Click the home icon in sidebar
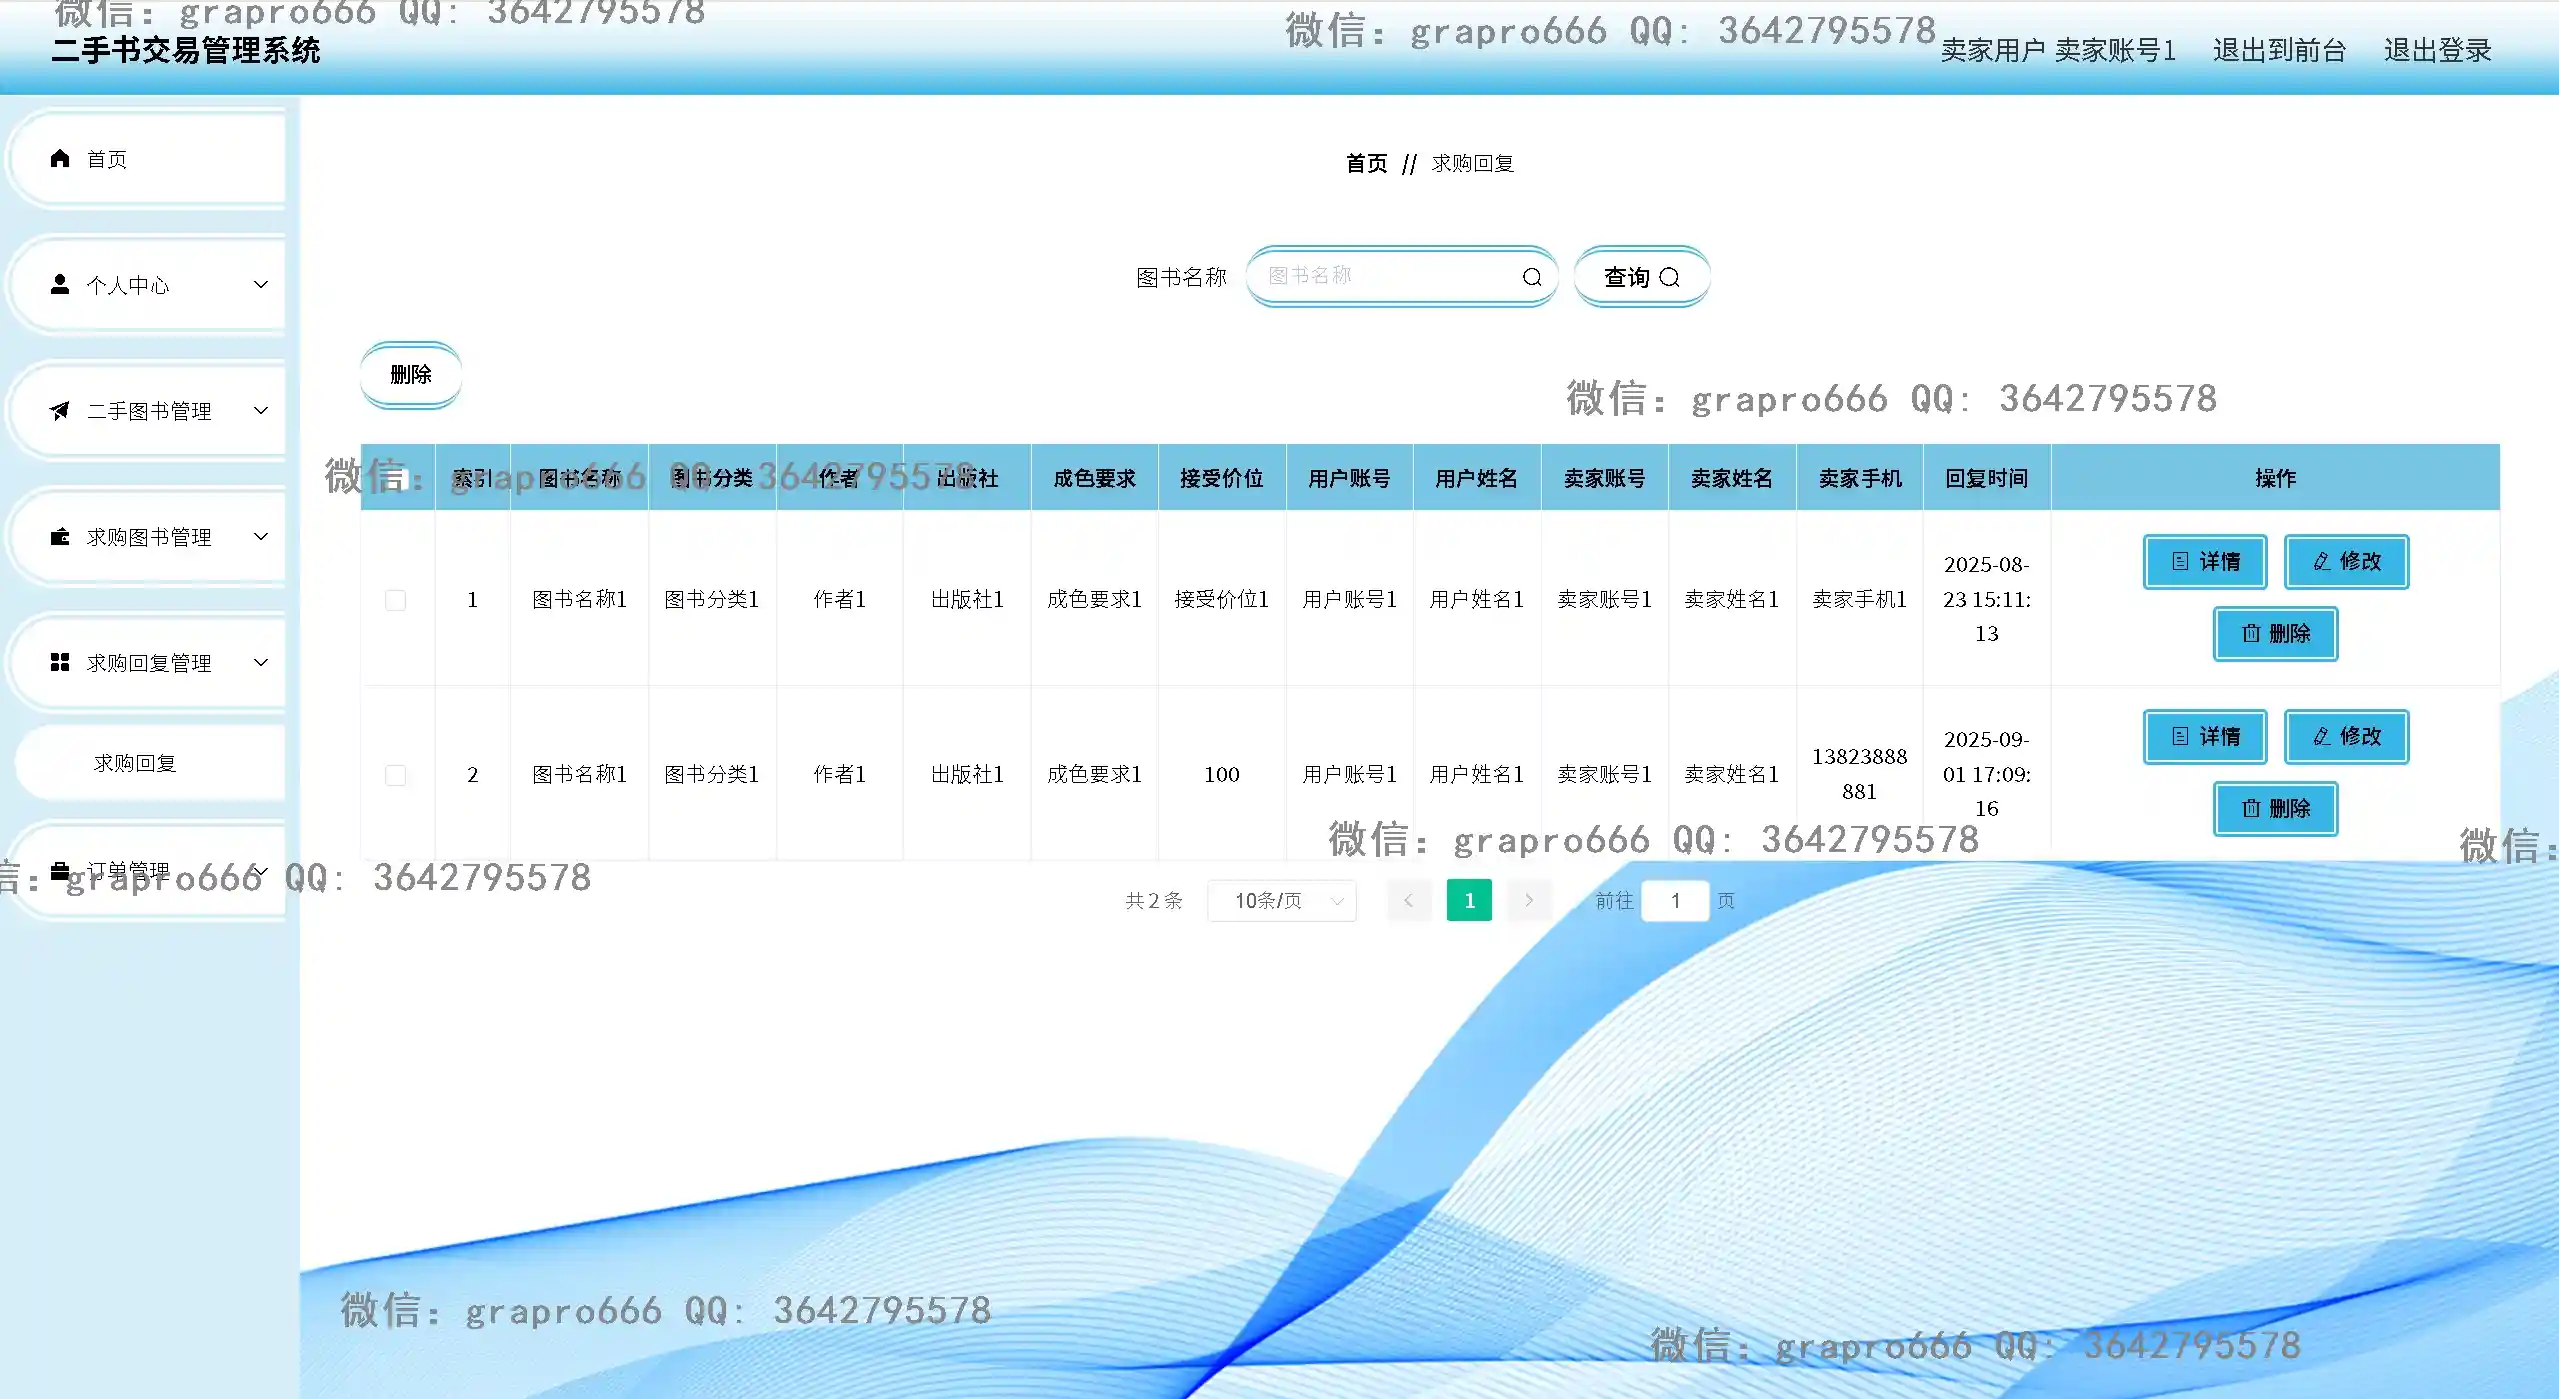 pos(60,159)
